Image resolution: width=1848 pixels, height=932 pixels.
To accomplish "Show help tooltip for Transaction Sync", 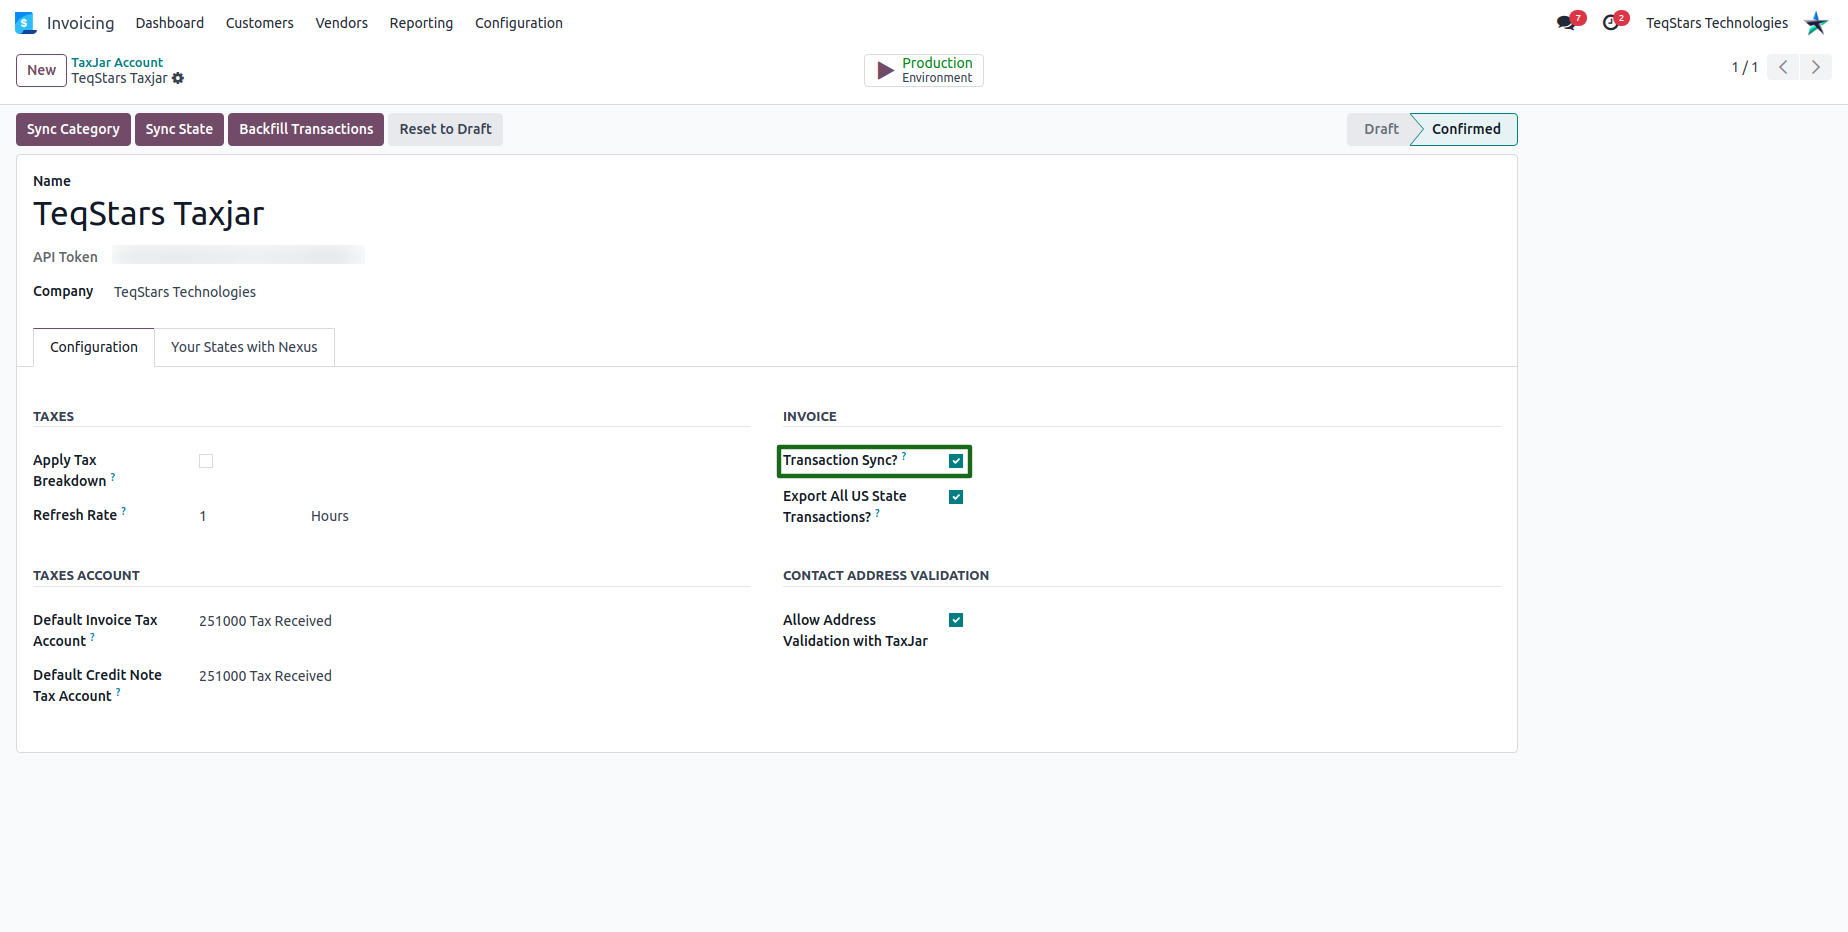I will [x=904, y=456].
